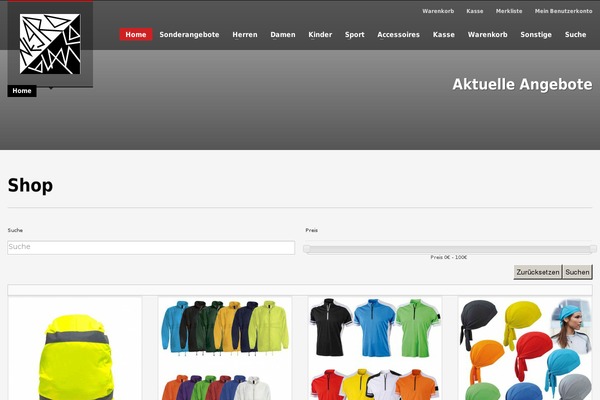Open the Damen category menu

tap(283, 34)
